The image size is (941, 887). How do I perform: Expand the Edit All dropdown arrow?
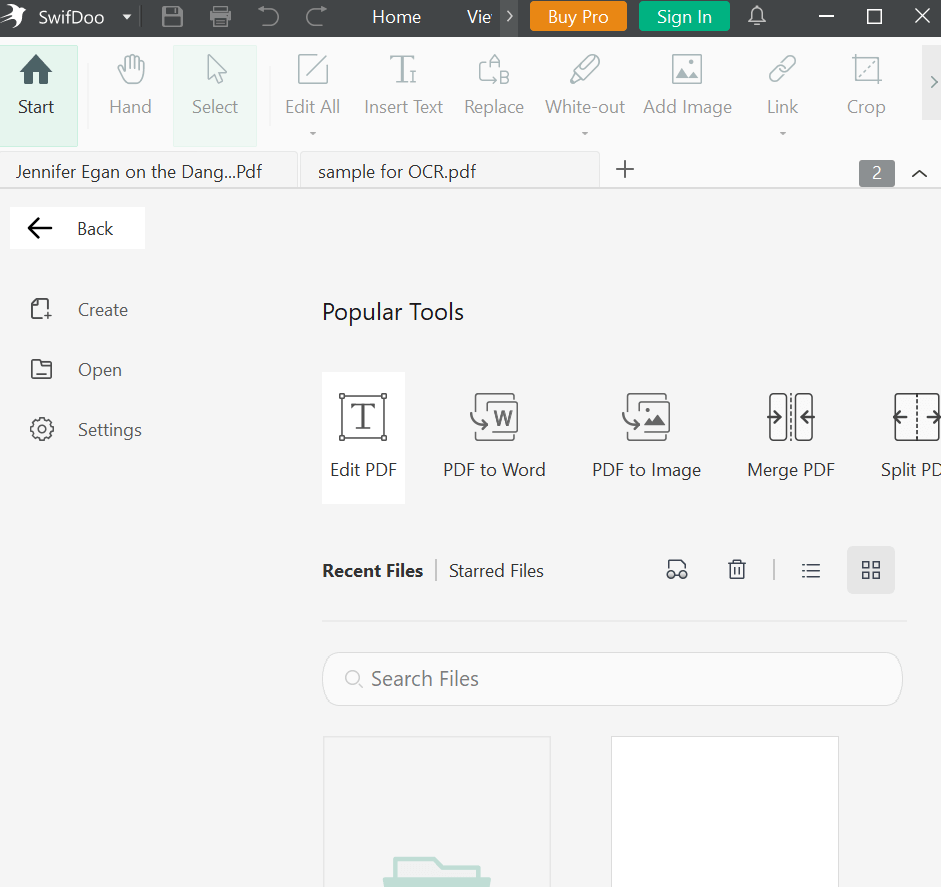(313, 133)
